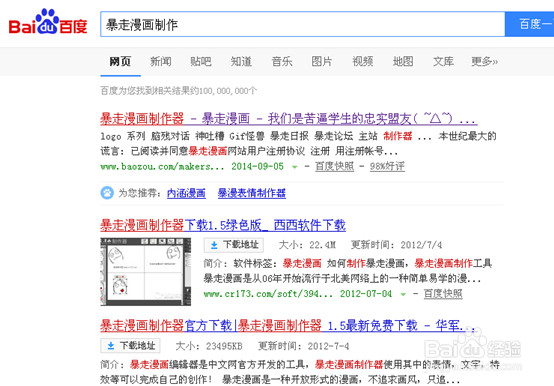Open result 暴走漫画制作器官方下载 1.5最新免费下载 - 华军
Image resolution: width=554 pixels, height=386 pixels.
click(288, 326)
